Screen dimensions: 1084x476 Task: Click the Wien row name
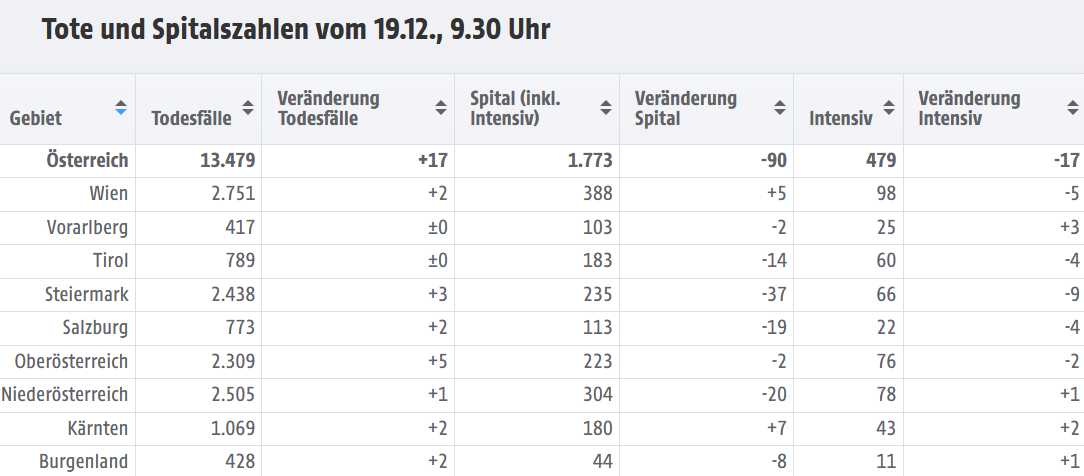pyautogui.click(x=108, y=194)
